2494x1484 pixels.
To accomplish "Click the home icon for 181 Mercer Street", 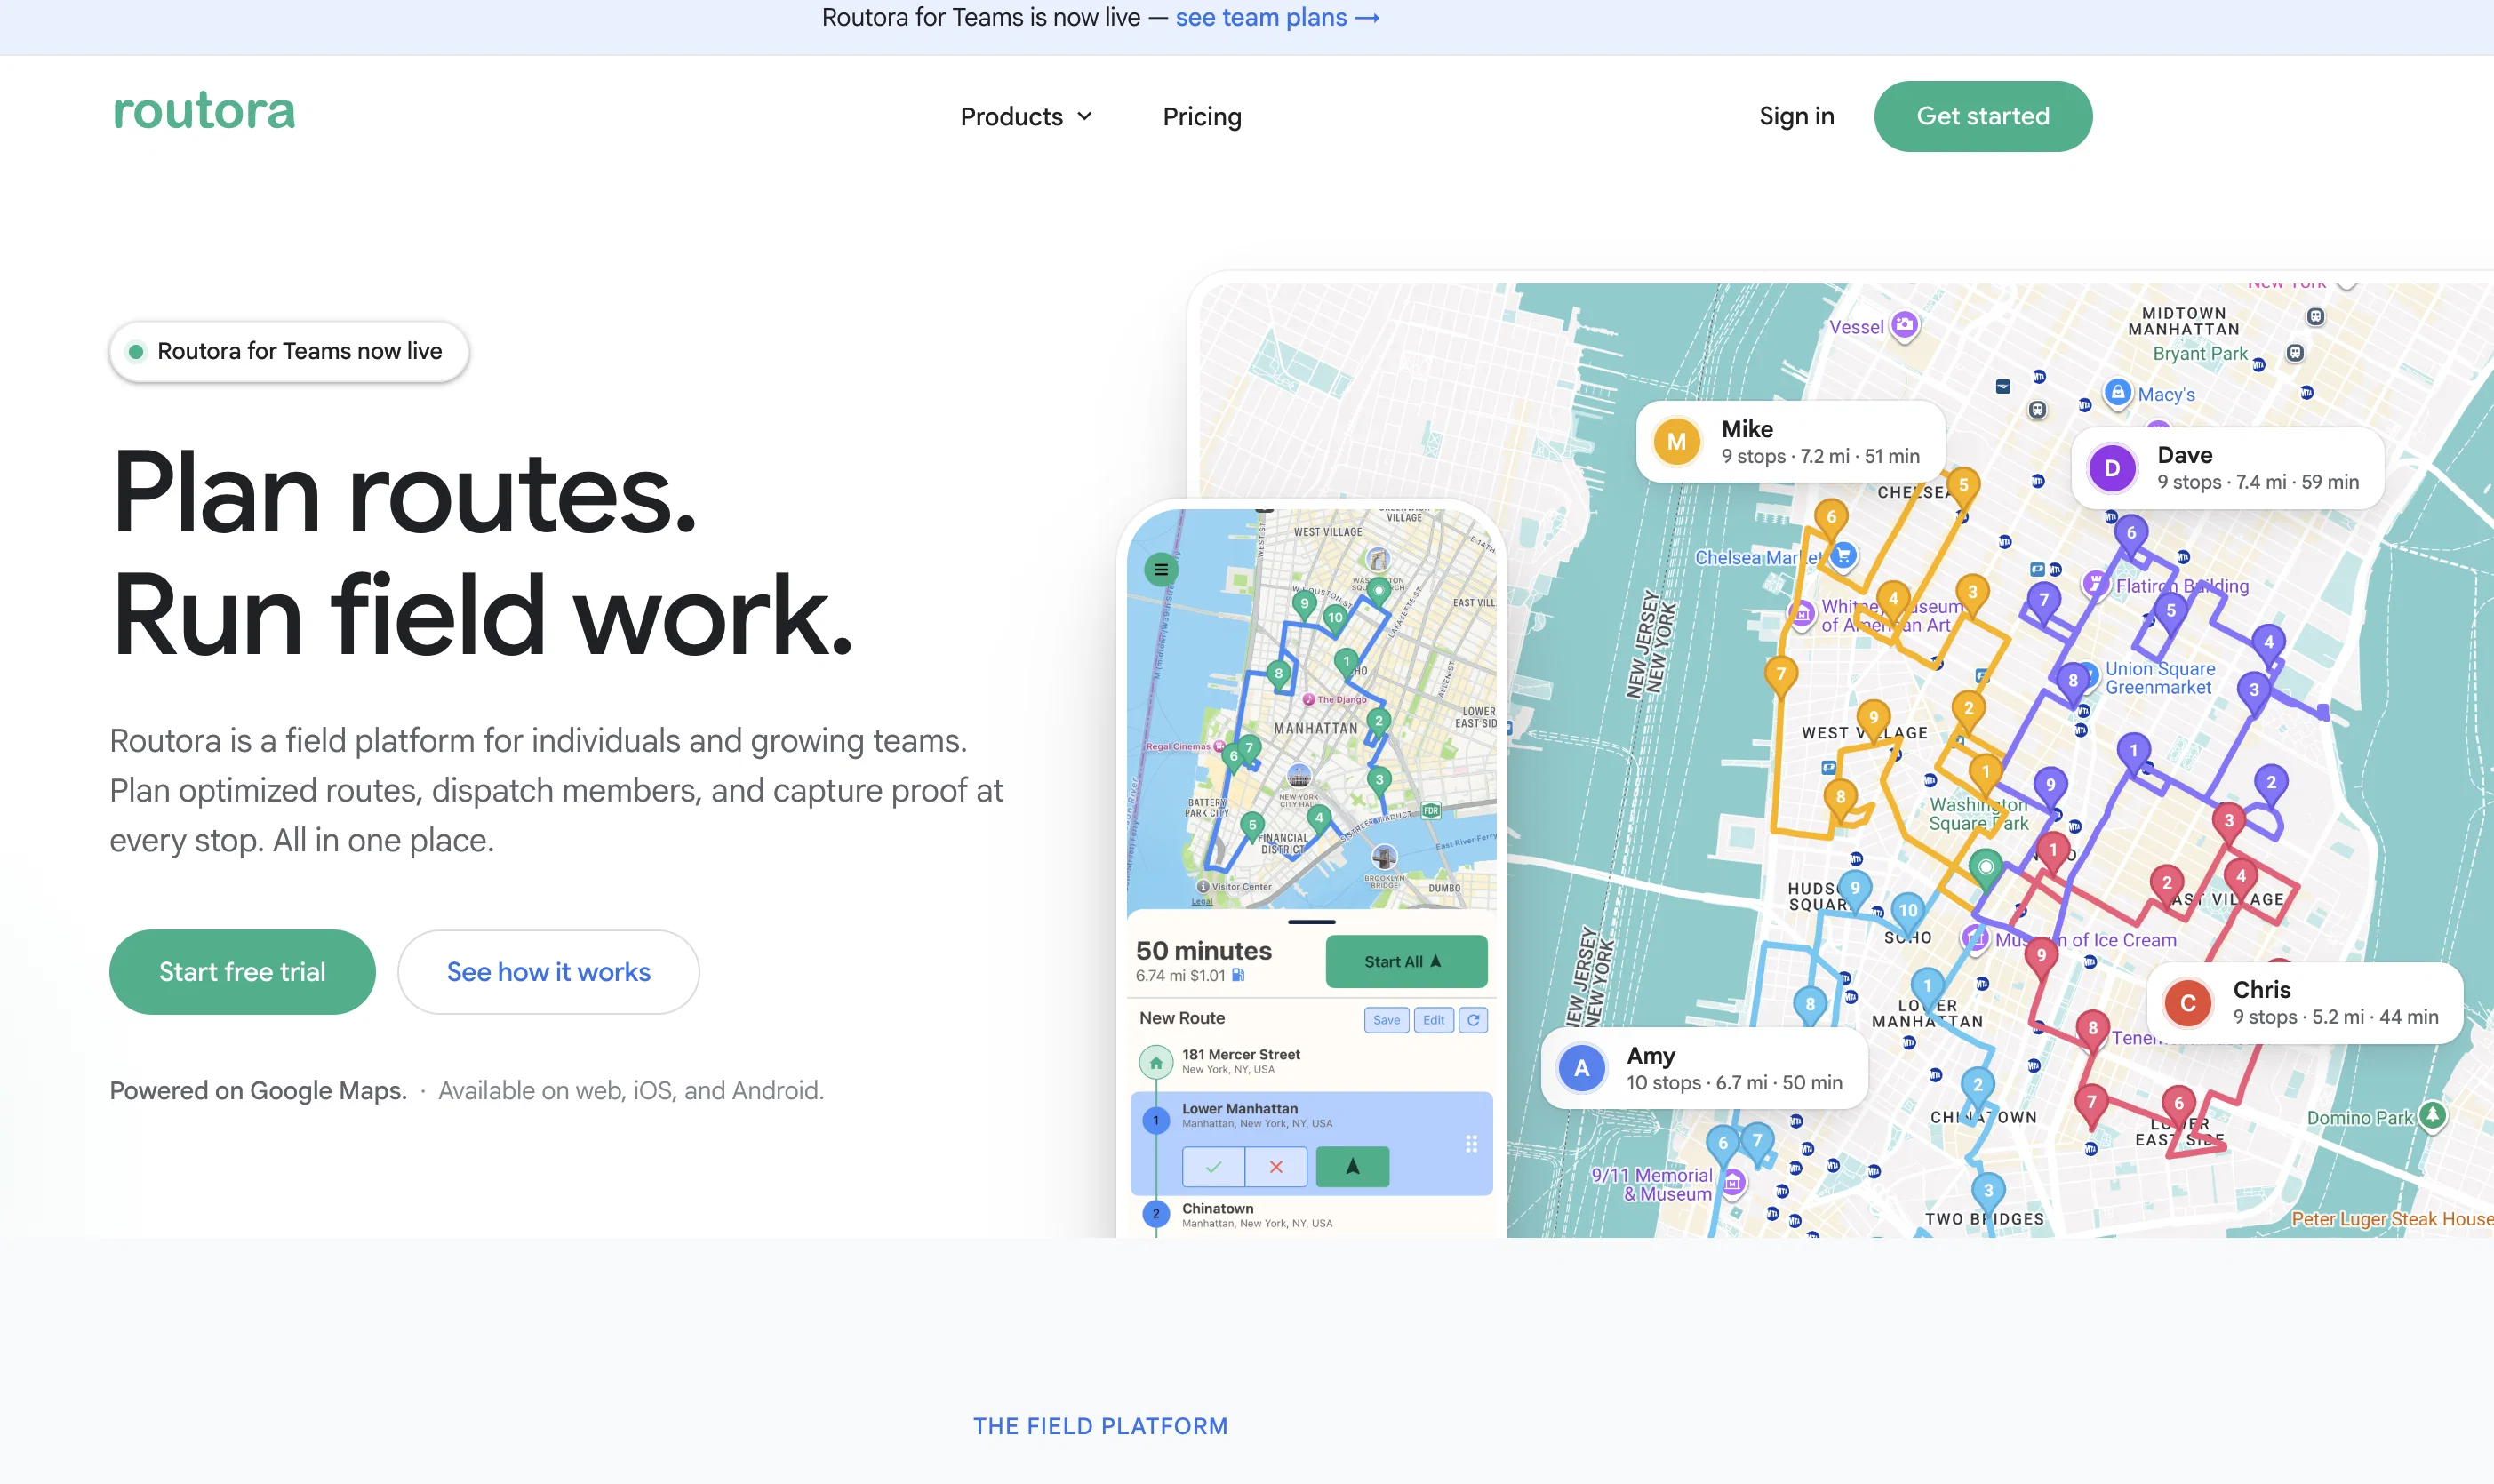I will pos(1156,1062).
